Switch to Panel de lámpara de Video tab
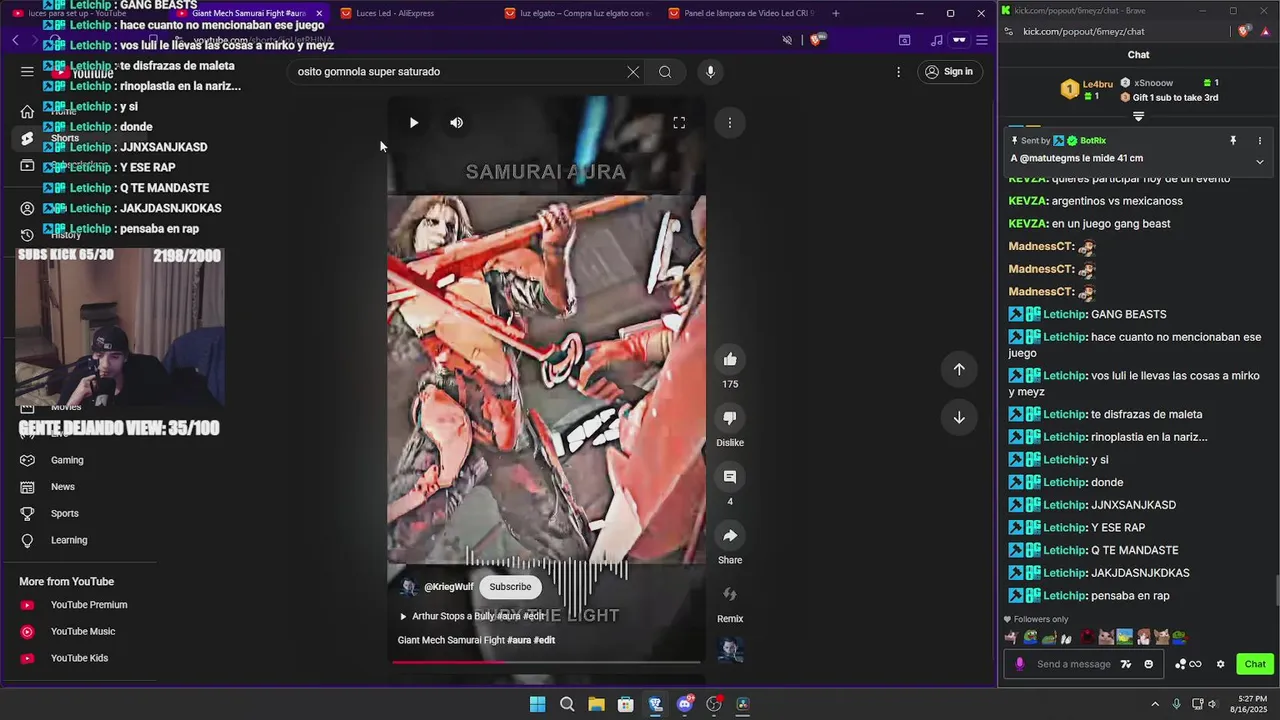1280x720 pixels. click(740, 13)
